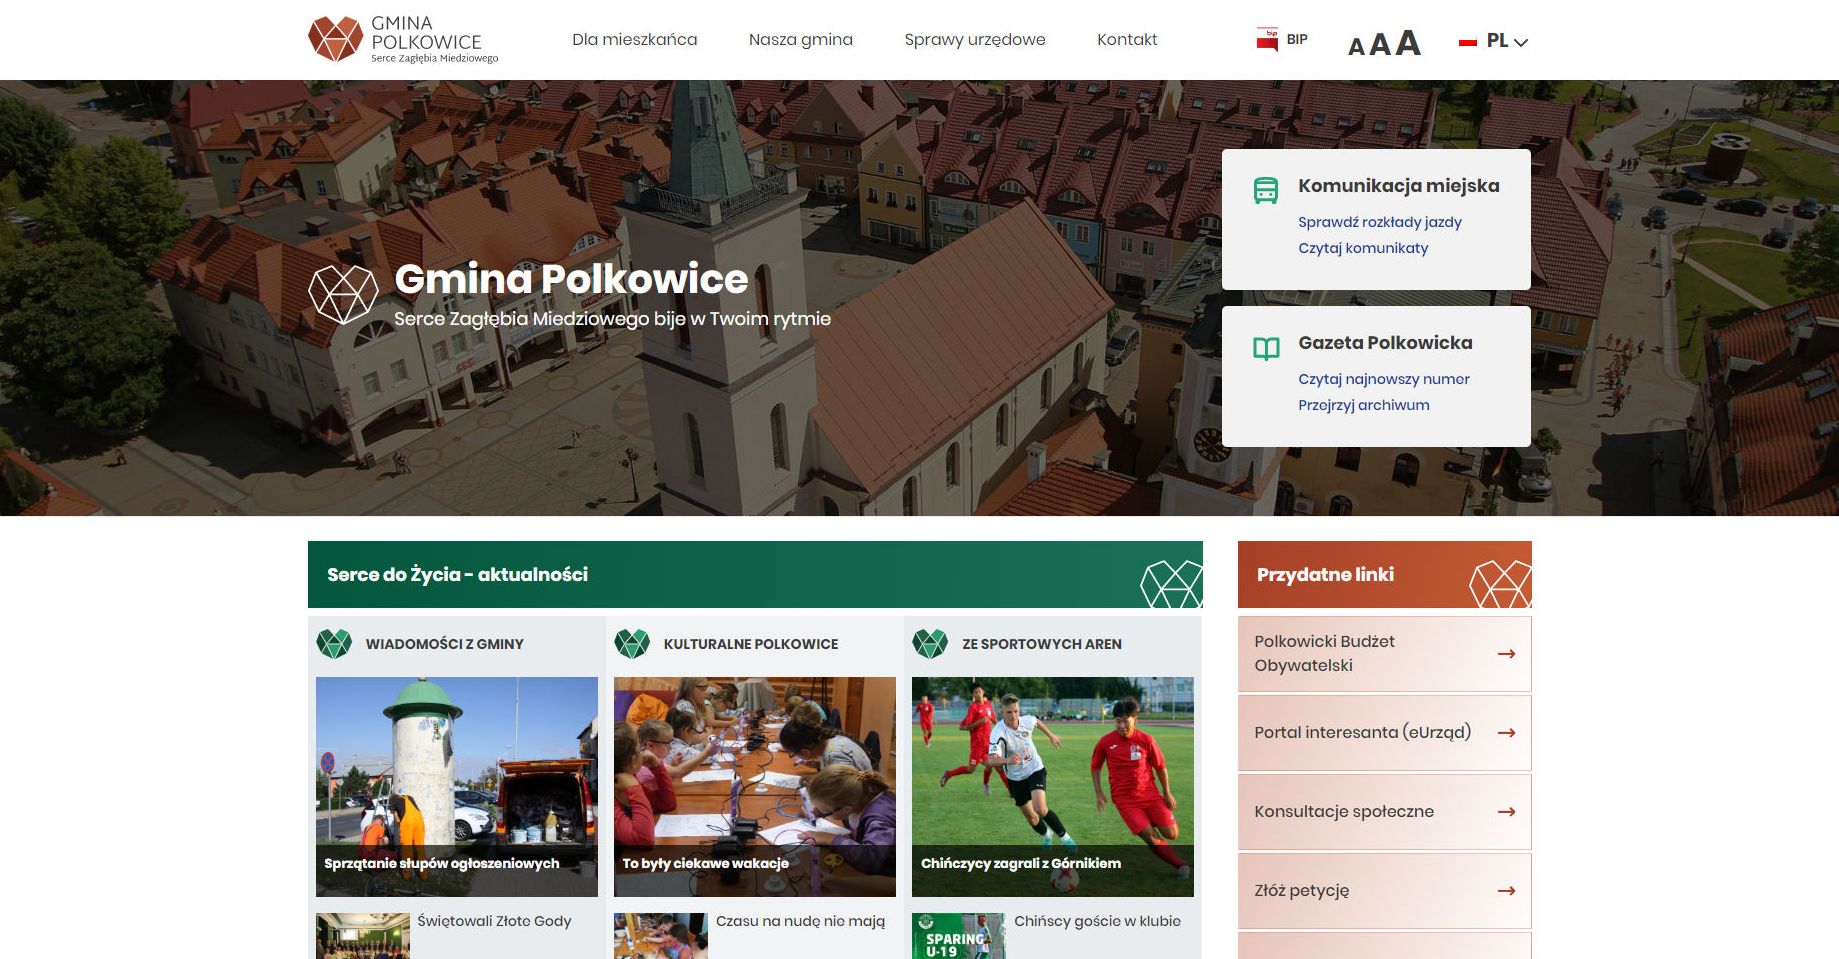
Task: Open the arrow on Złóż petycję tile
Action: click(1504, 890)
